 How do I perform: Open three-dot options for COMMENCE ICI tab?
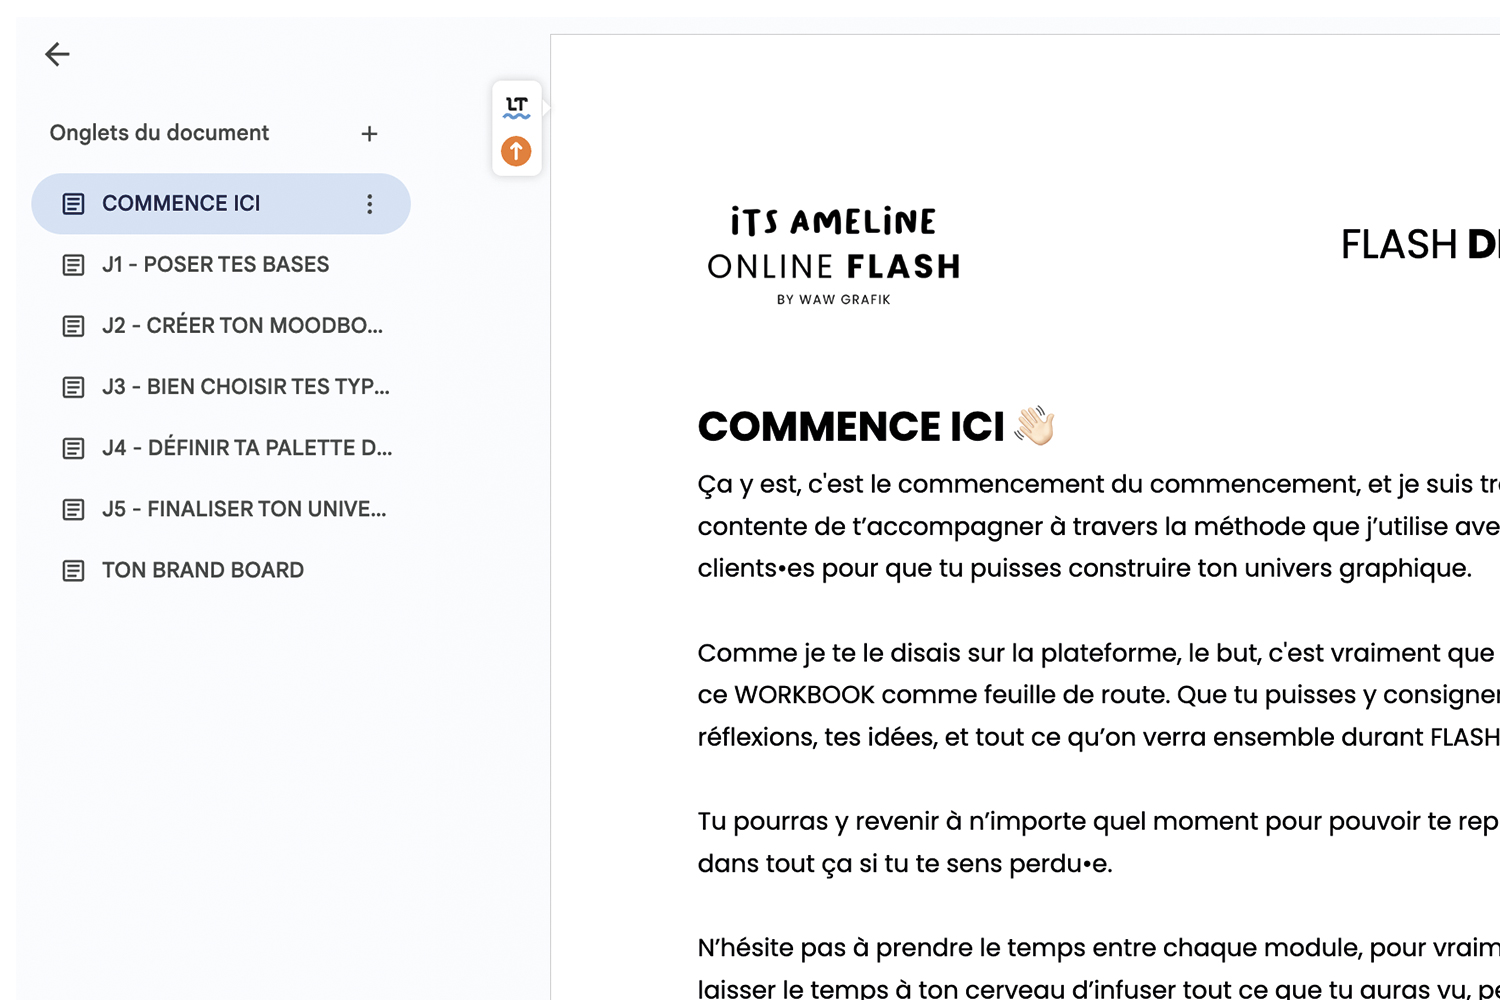(x=369, y=204)
